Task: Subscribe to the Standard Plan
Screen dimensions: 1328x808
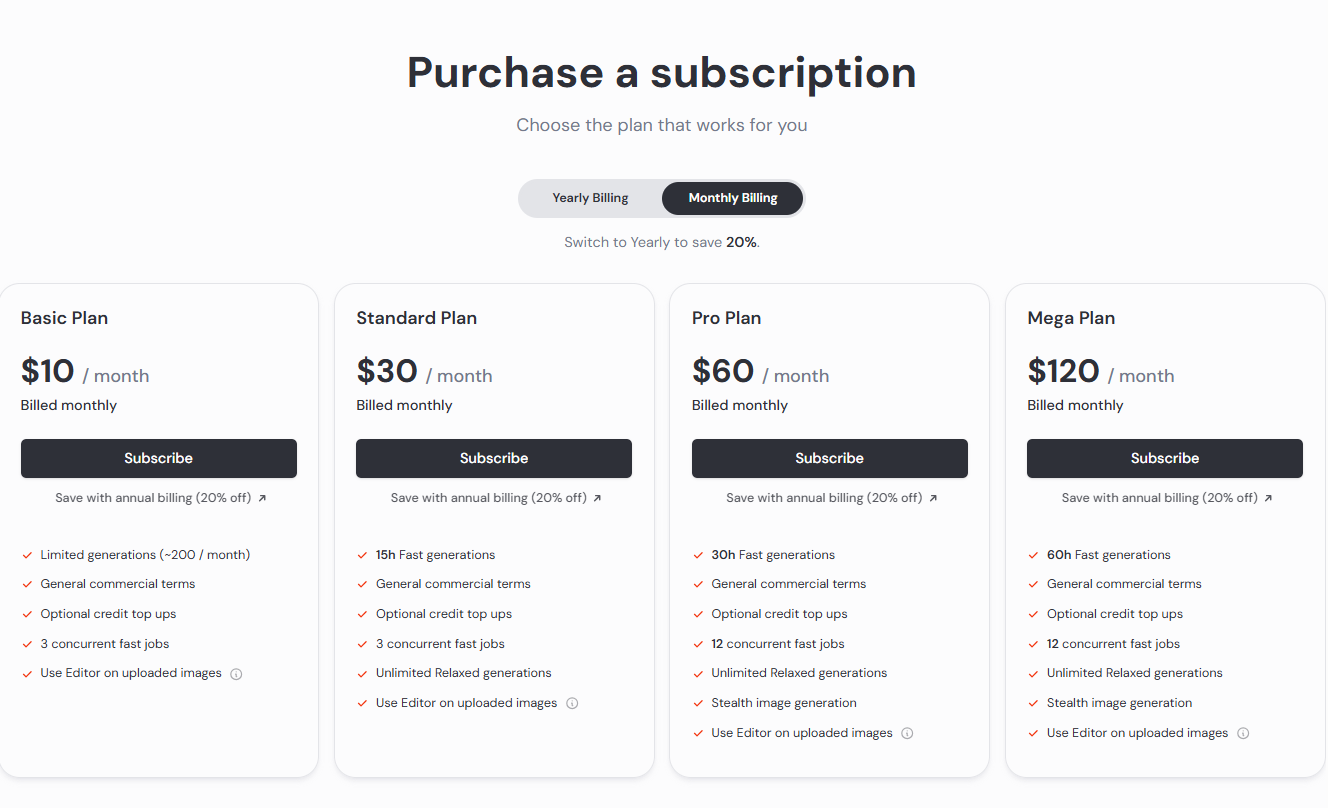Action: [494, 458]
